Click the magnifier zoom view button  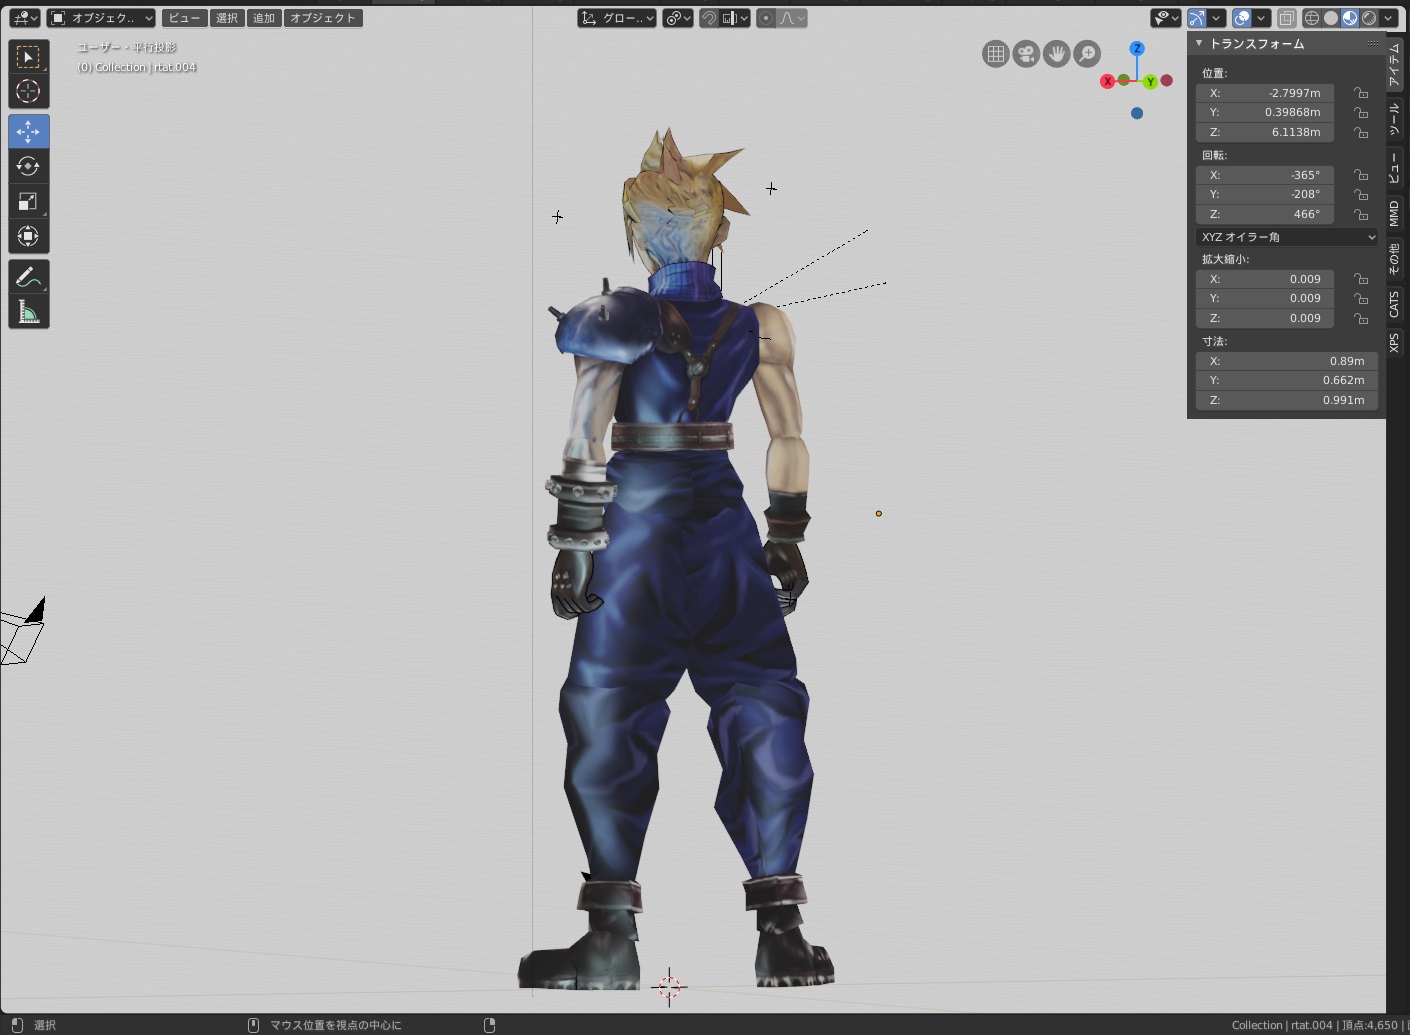[1087, 54]
